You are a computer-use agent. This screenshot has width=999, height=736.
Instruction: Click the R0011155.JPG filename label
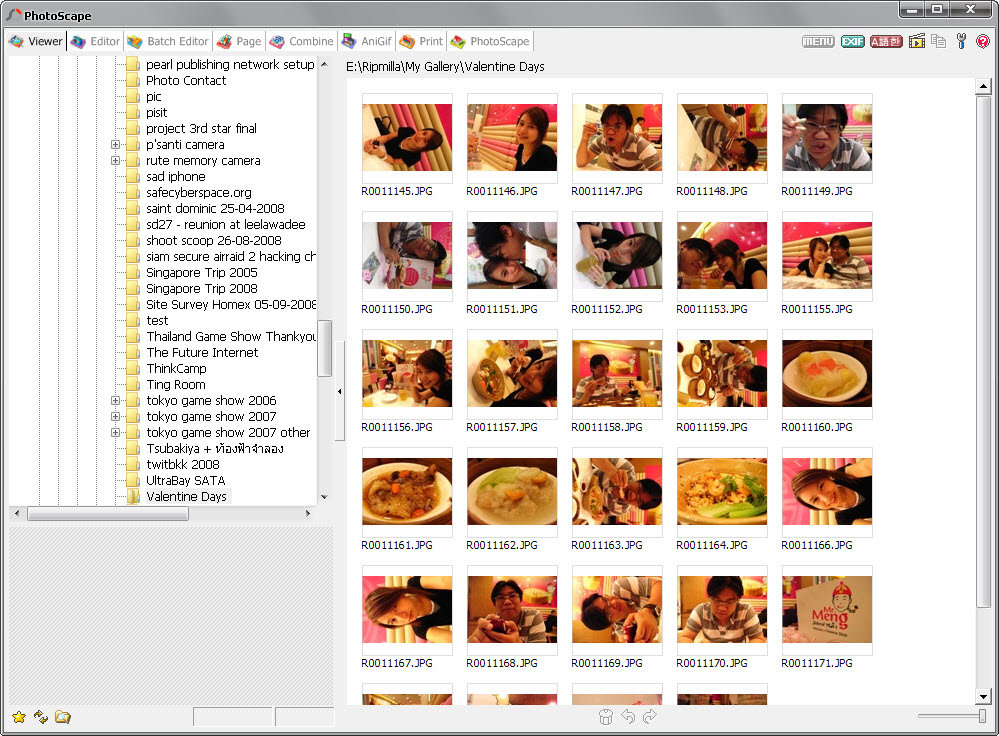pos(816,309)
